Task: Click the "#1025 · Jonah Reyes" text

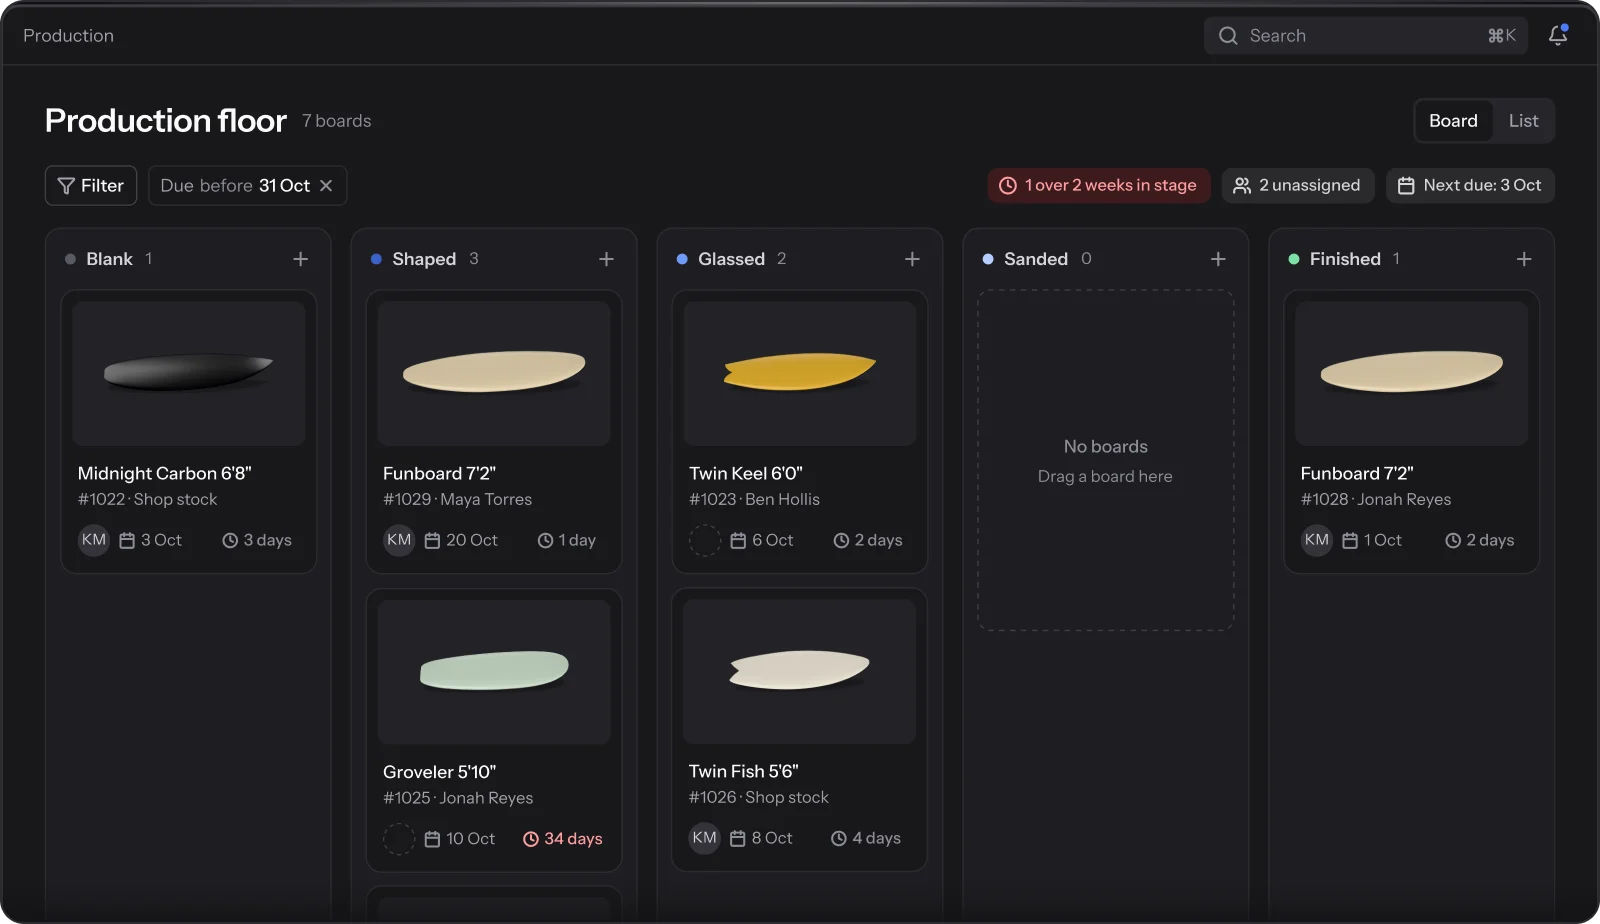Action: (x=458, y=798)
